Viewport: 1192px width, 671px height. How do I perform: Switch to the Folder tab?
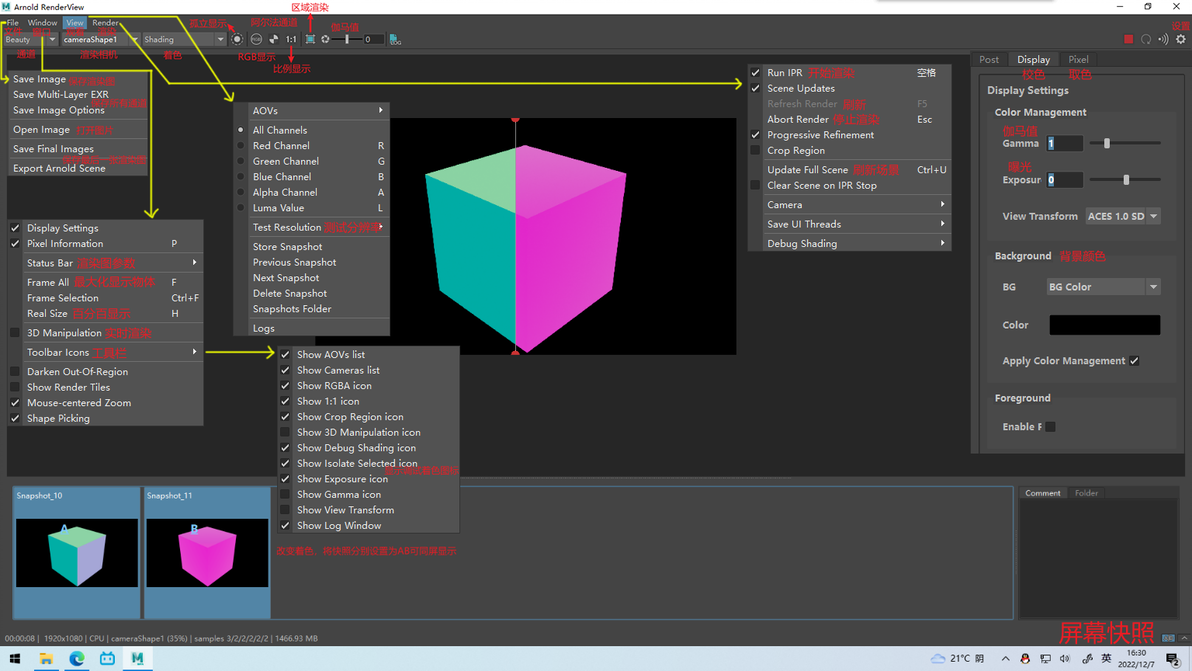[x=1086, y=493]
